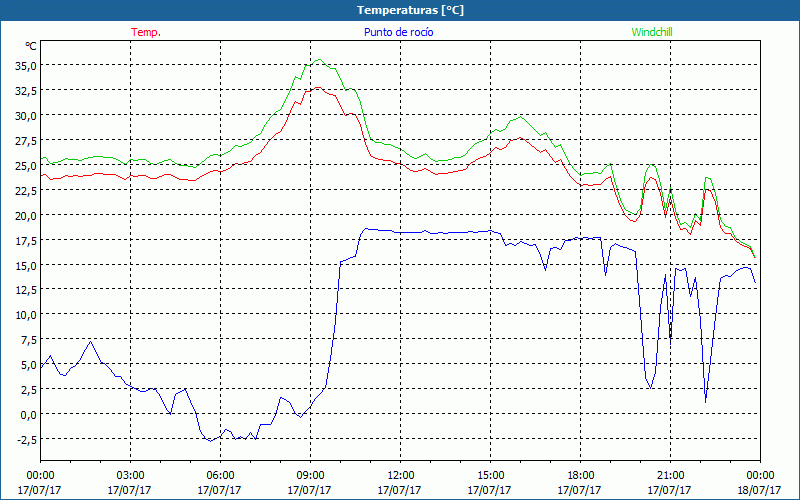Click the 09:00 time axis label
Image resolution: width=800 pixels, height=500 pixels.
[x=310, y=476]
